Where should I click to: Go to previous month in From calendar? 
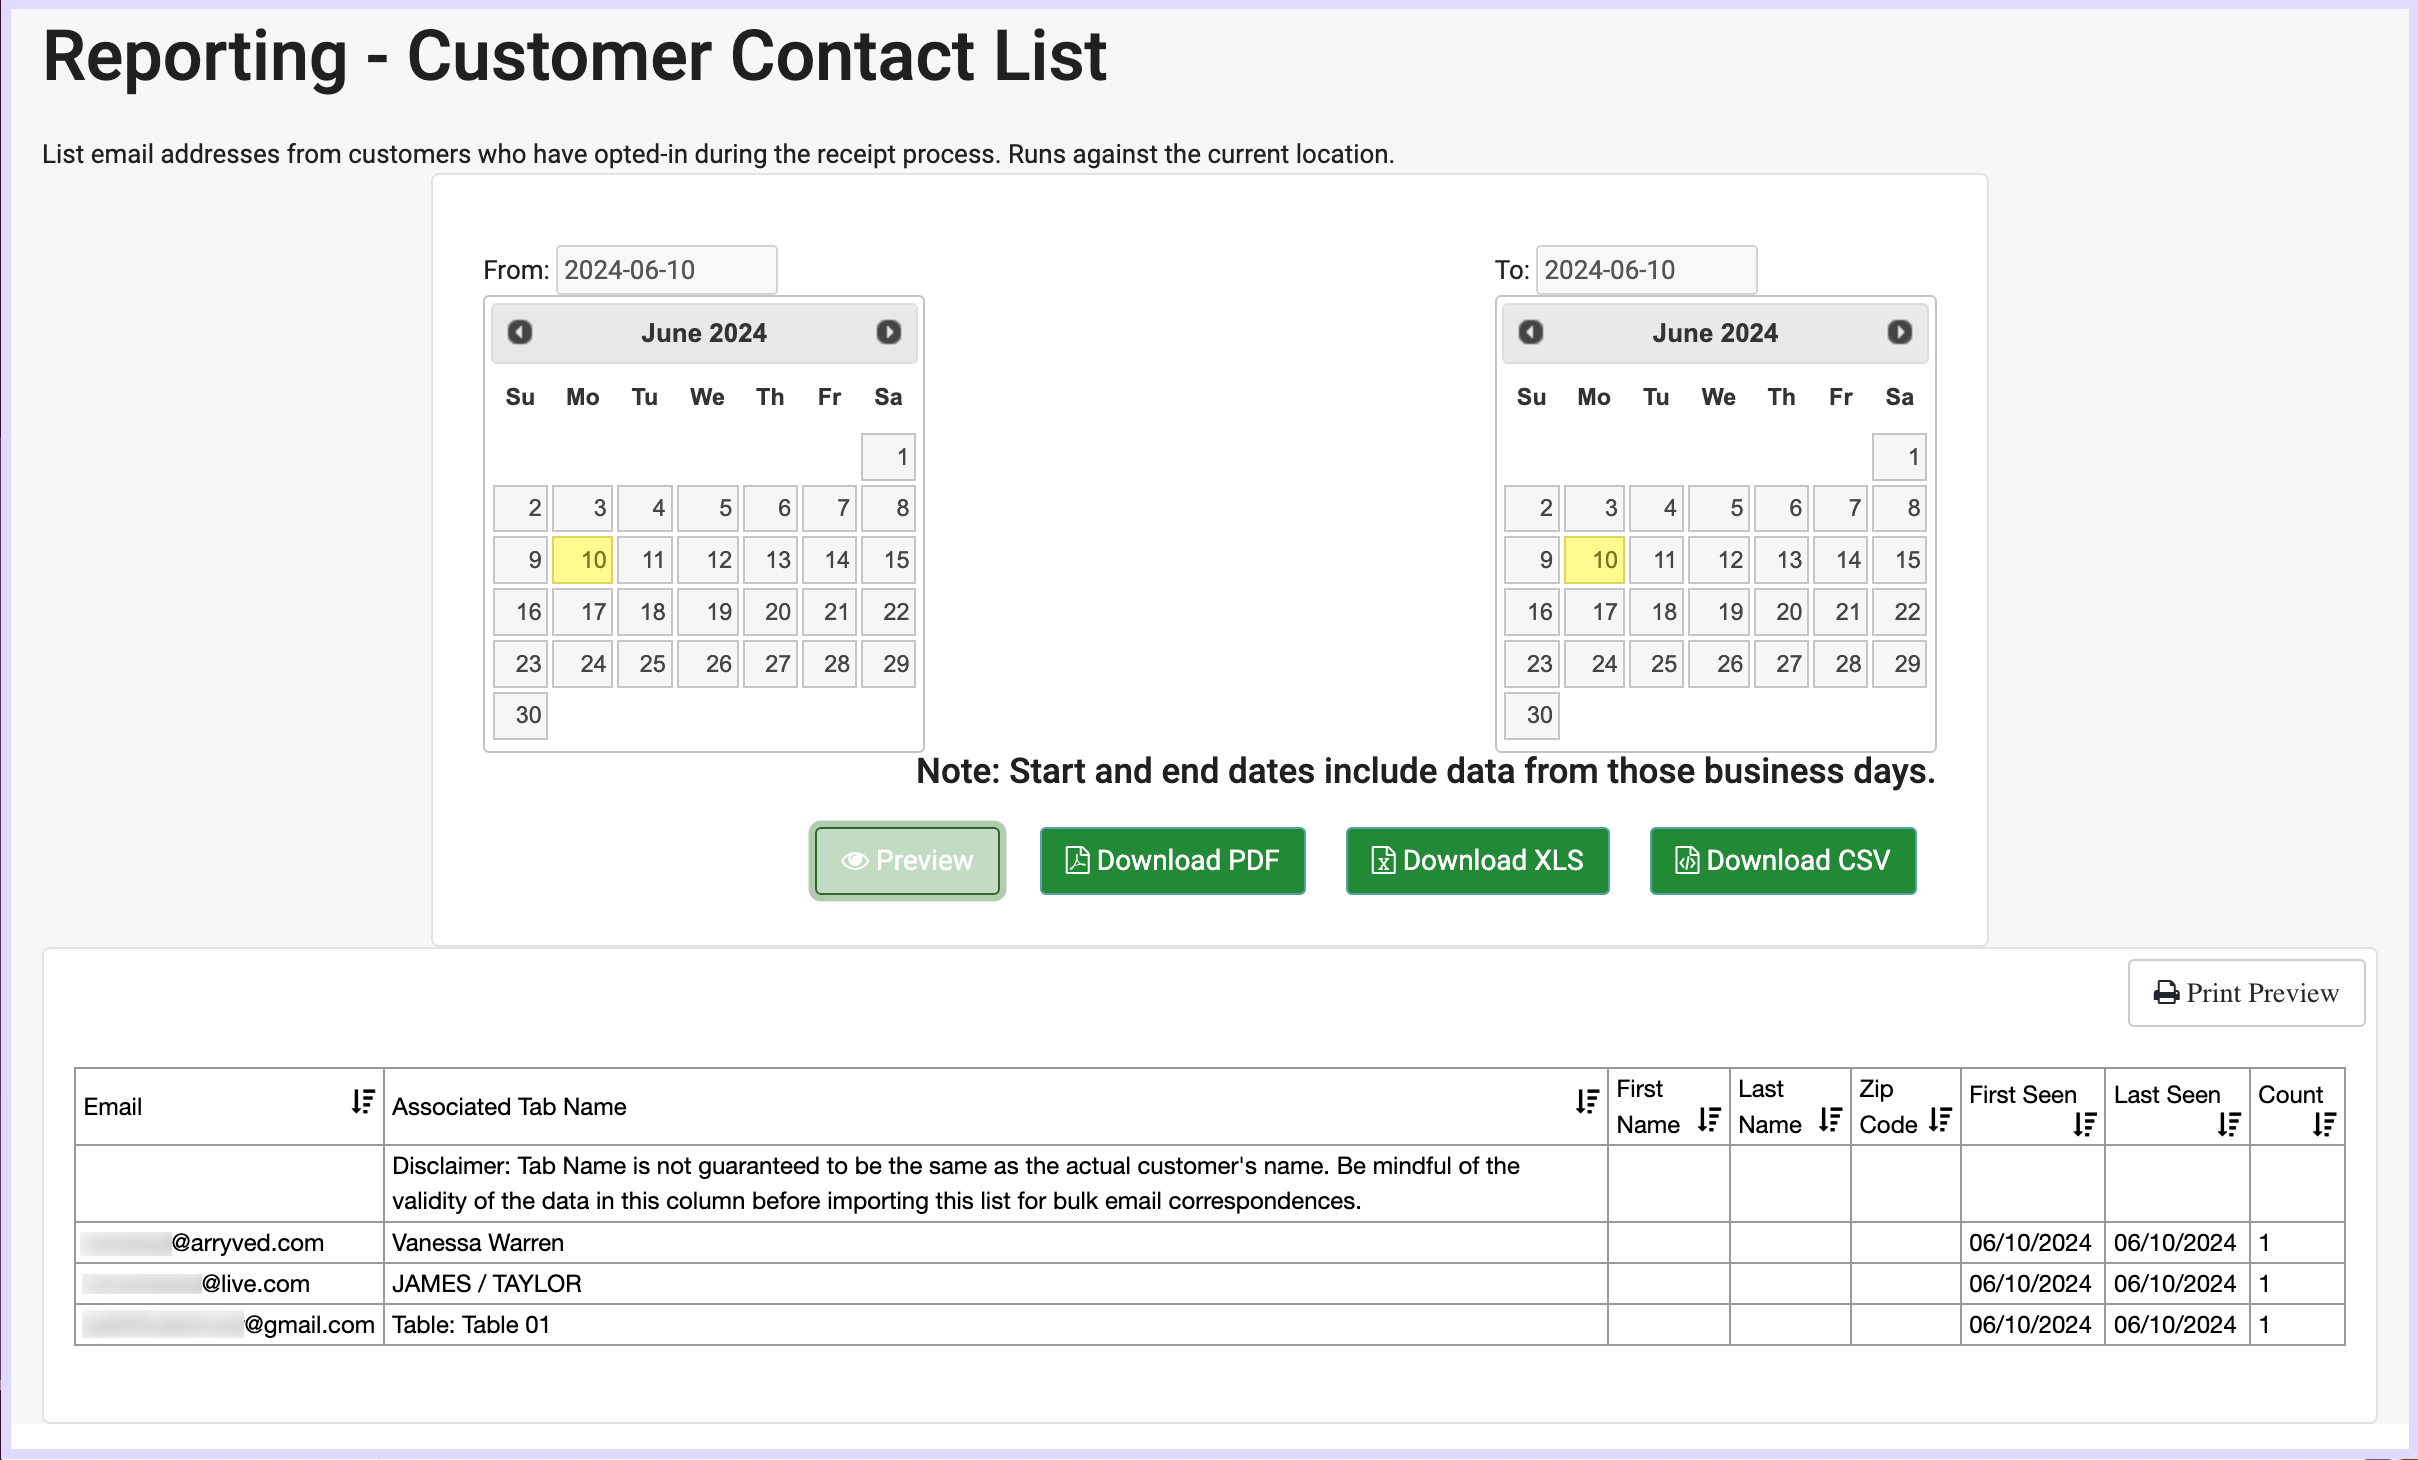click(x=519, y=332)
